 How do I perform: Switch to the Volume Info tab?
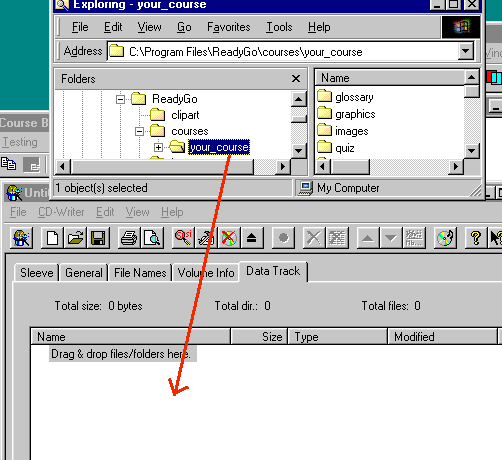point(206,273)
